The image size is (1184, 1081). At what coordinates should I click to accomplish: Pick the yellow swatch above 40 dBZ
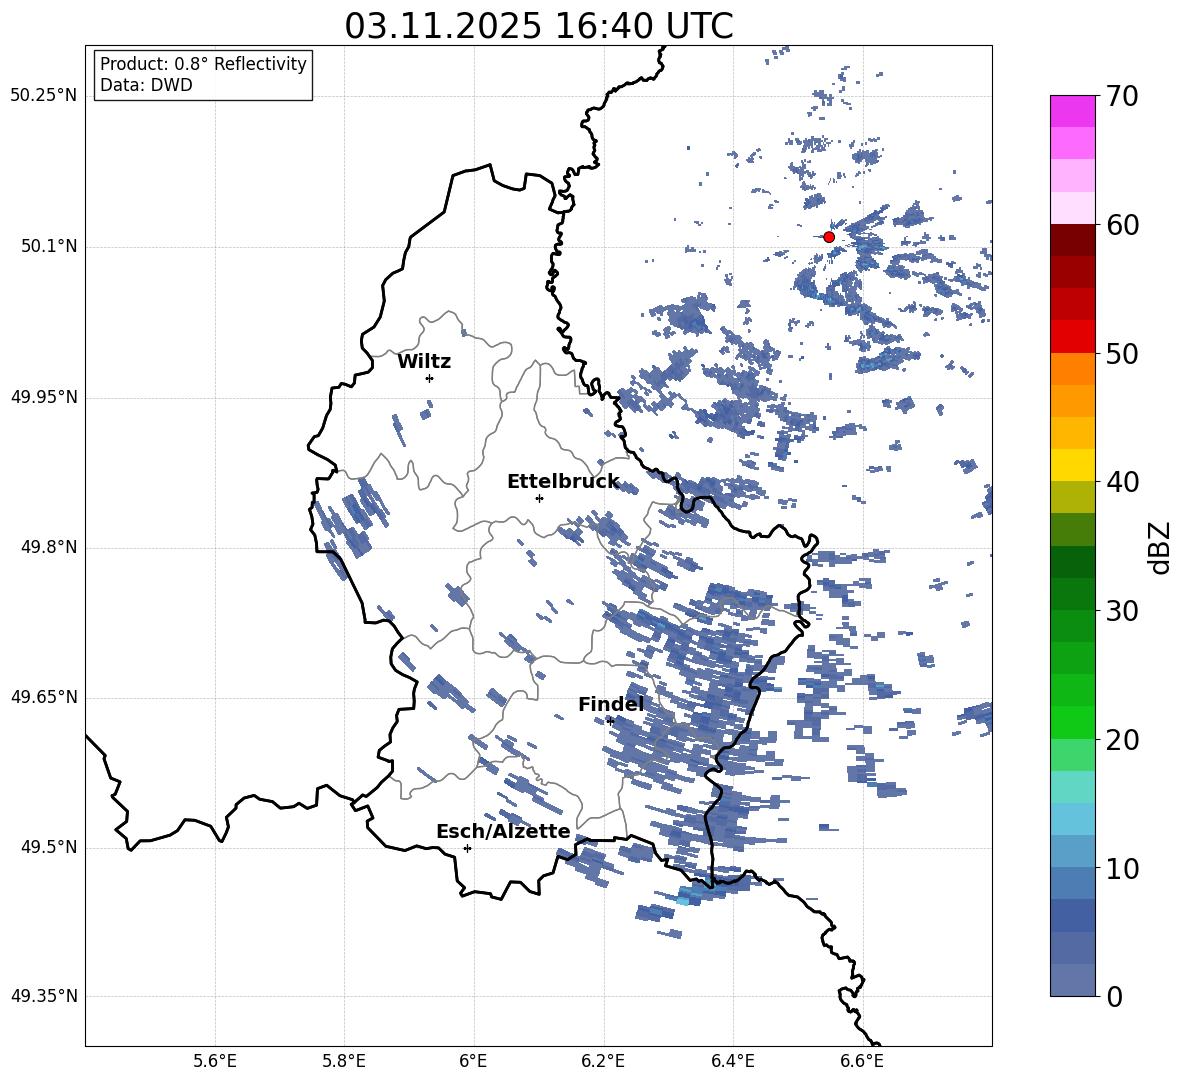tap(1073, 466)
